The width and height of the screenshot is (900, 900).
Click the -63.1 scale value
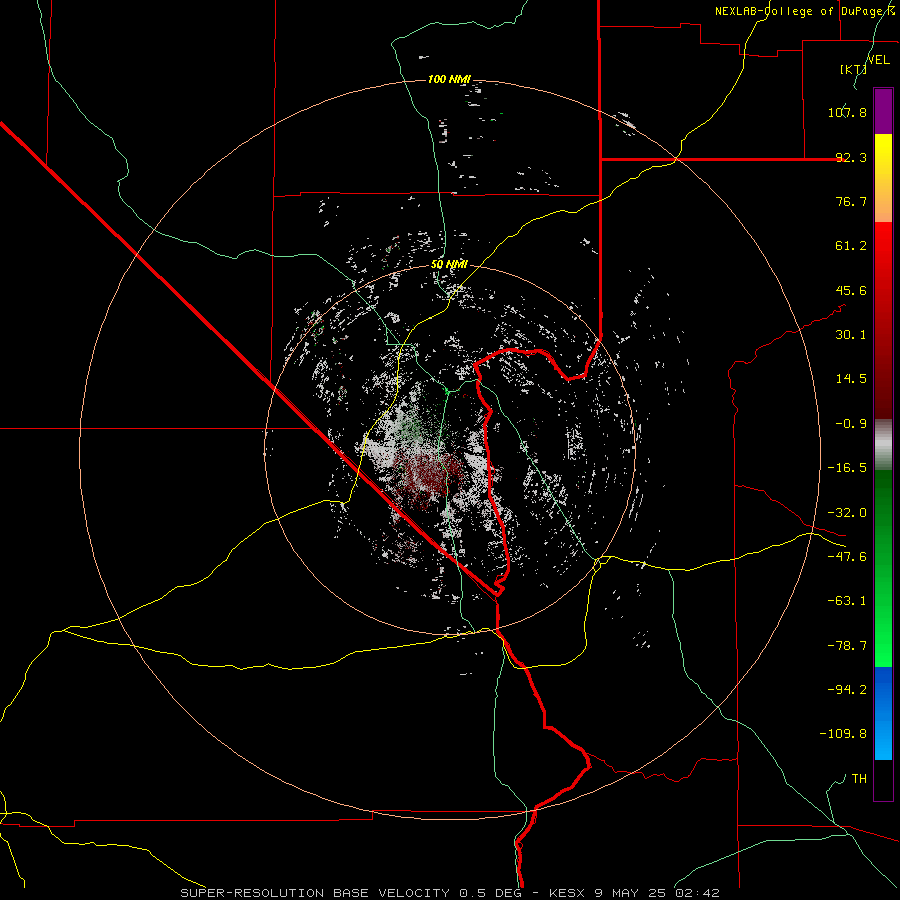coord(847,601)
